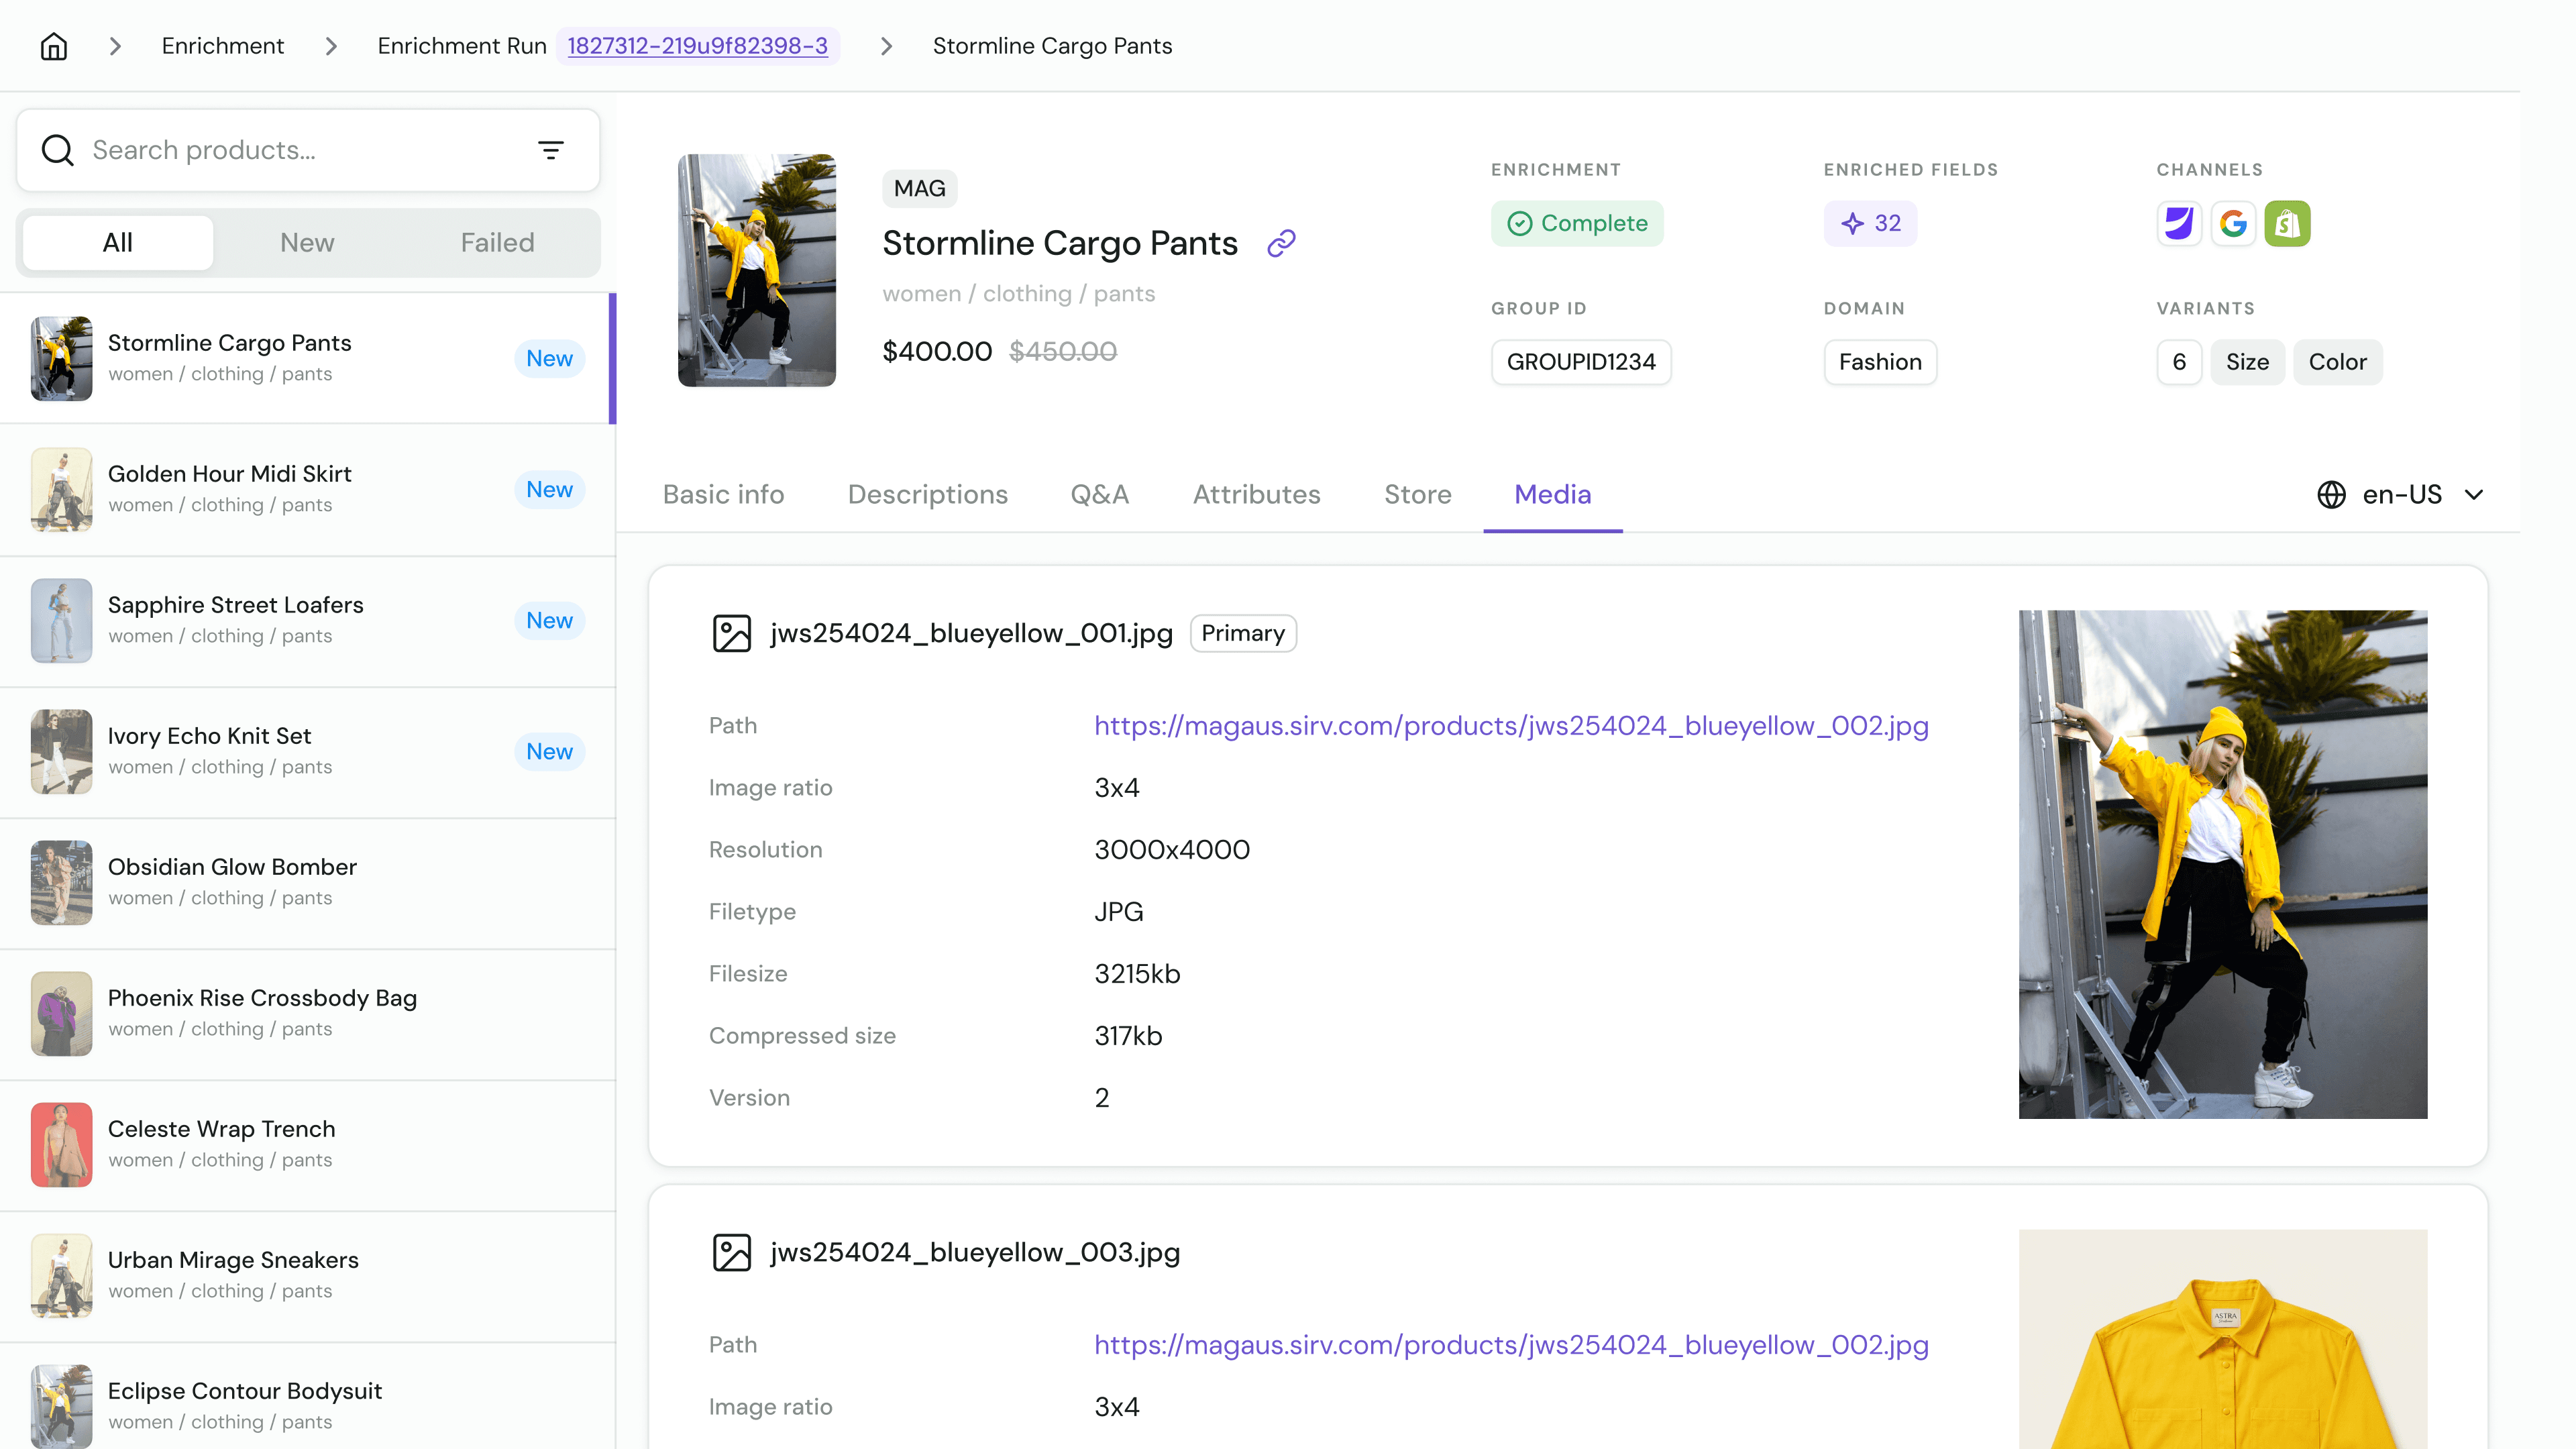Click the 32 enriched fields badge
The height and width of the screenshot is (1449, 2576).
(x=1870, y=223)
